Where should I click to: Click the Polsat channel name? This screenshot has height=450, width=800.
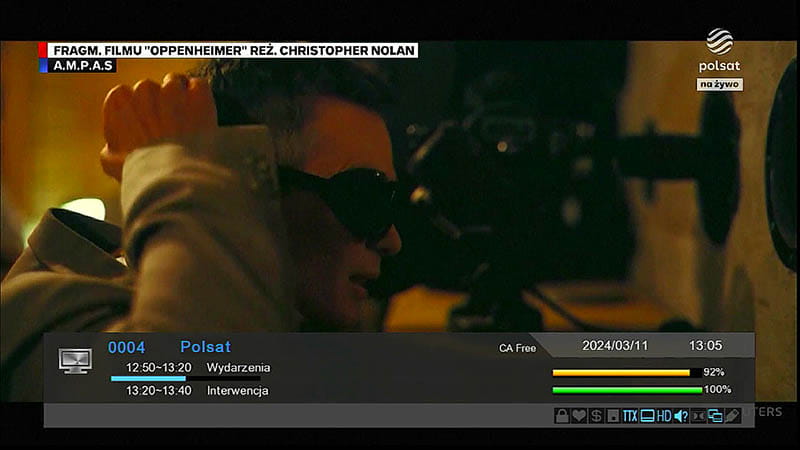pos(205,347)
